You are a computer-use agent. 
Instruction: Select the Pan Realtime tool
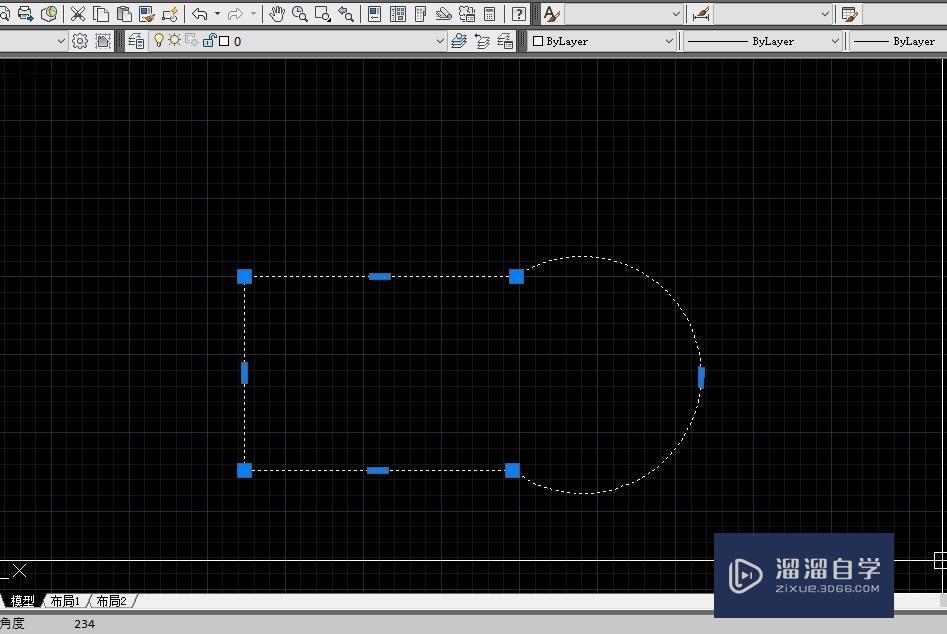(x=277, y=14)
